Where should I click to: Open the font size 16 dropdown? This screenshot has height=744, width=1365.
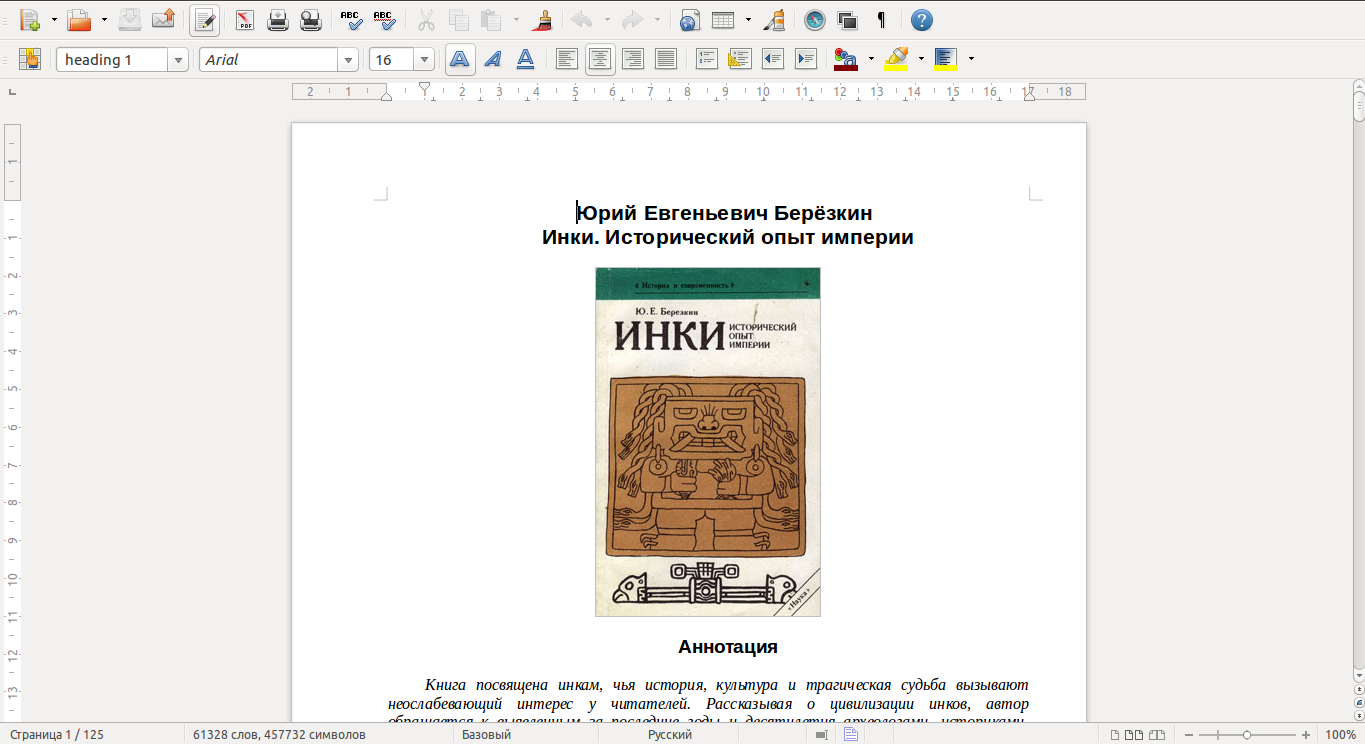pyautogui.click(x=425, y=60)
